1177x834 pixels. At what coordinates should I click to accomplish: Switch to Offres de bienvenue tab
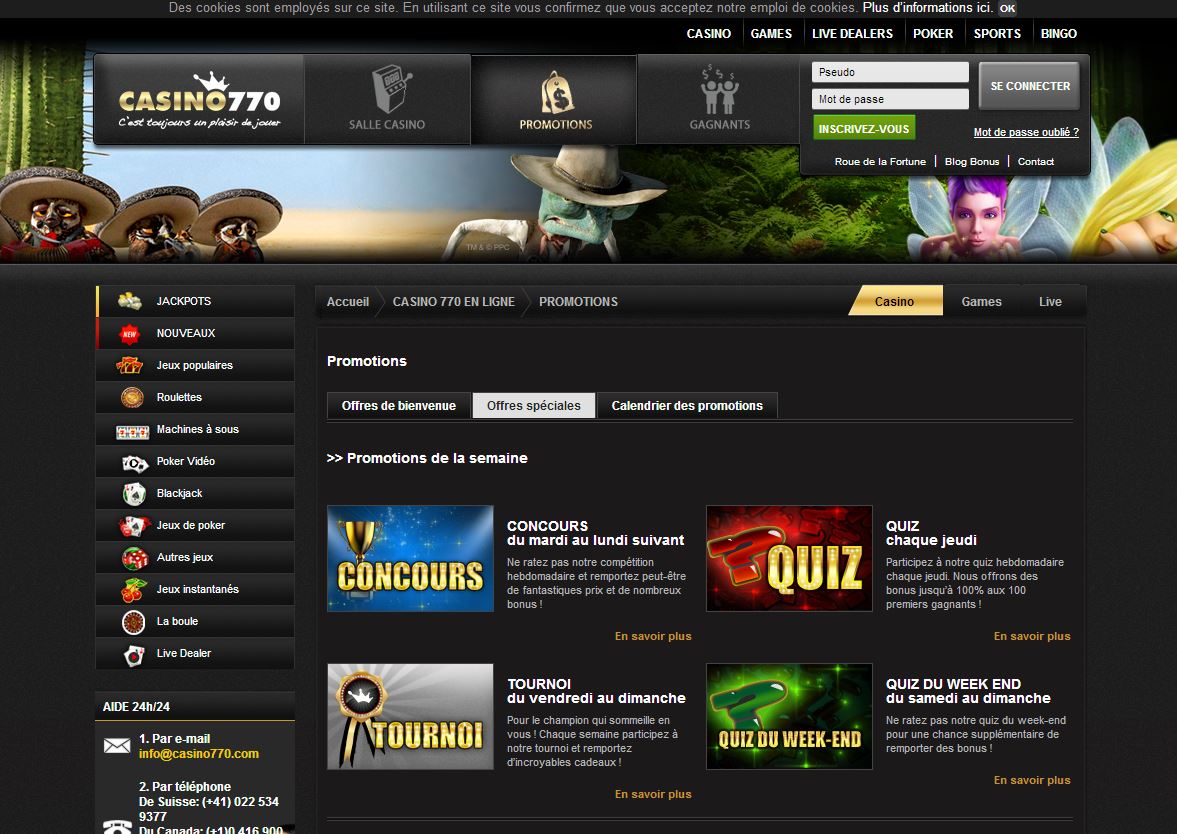click(399, 405)
